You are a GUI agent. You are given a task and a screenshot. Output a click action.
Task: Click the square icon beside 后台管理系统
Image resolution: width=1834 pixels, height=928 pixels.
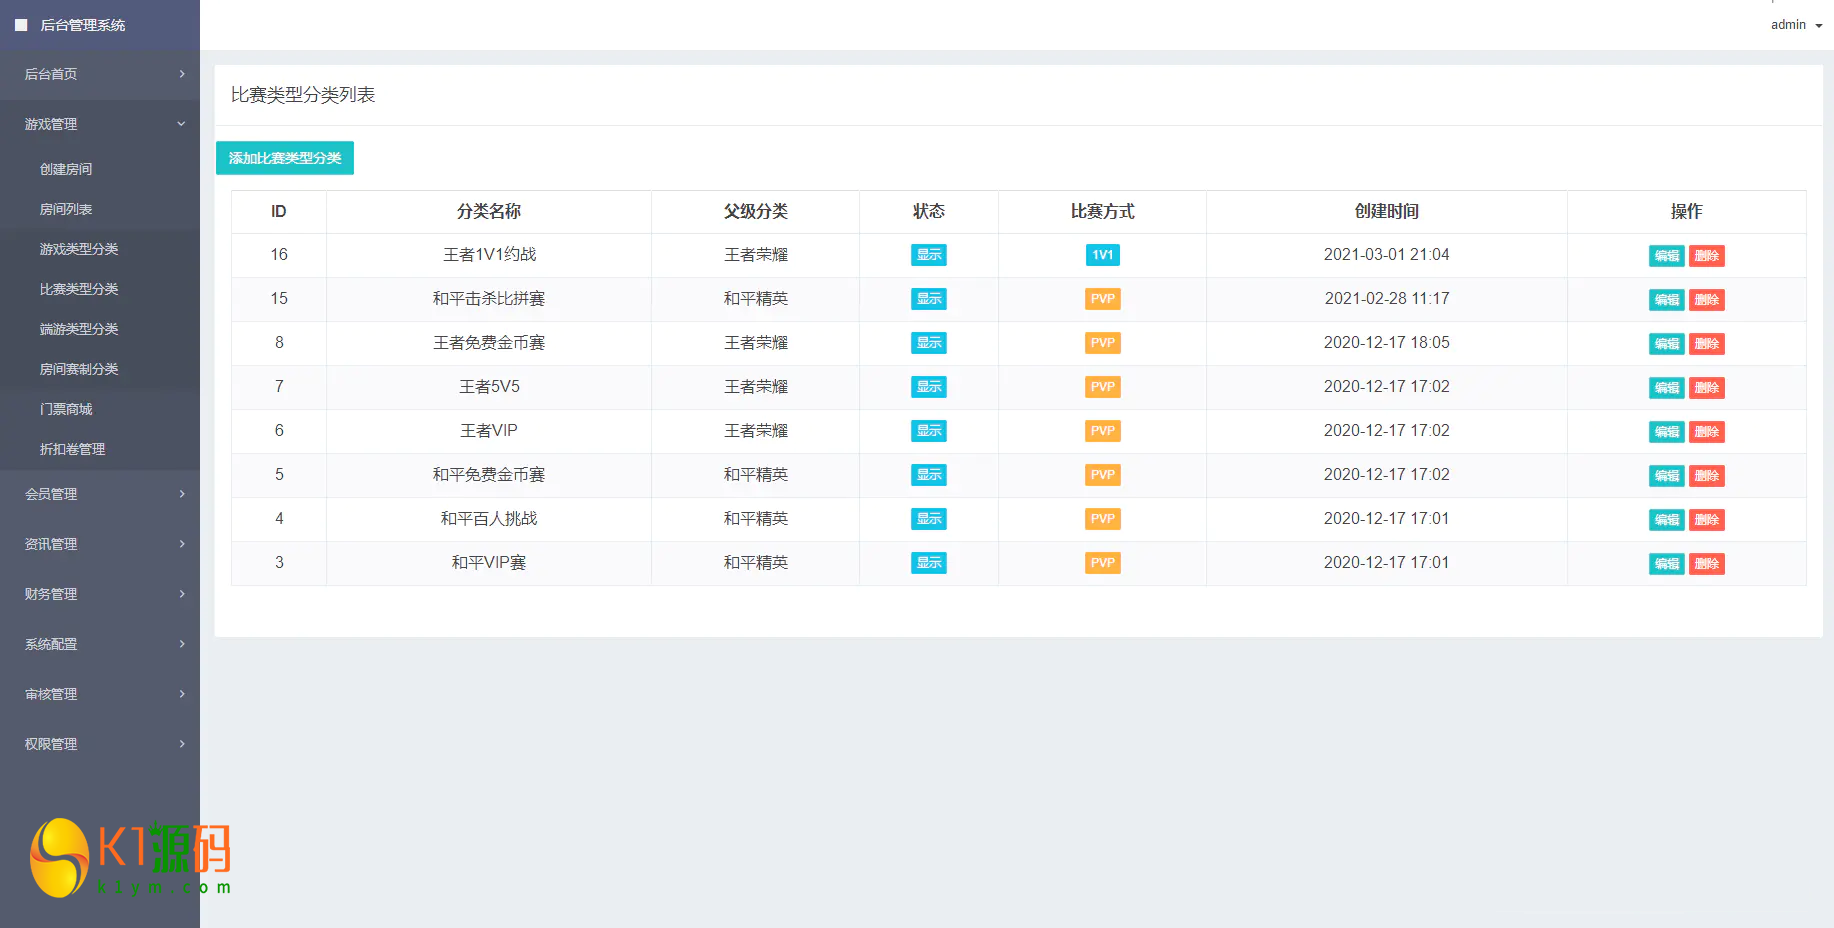(x=21, y=25)
